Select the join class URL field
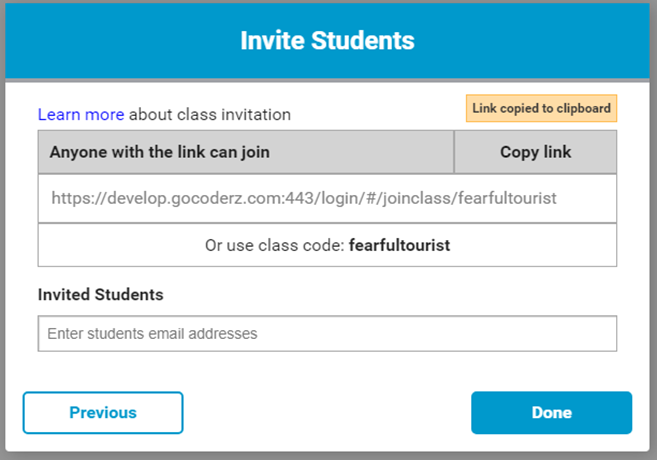This screenshot has height=460, width=657. [x=327, y=198]
